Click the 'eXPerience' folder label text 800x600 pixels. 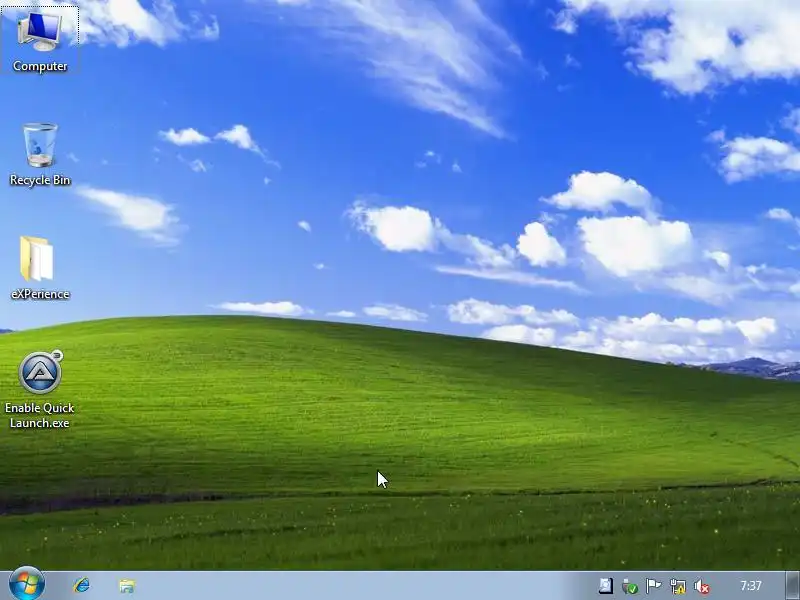pyautogui.click(x=40, y=294)
